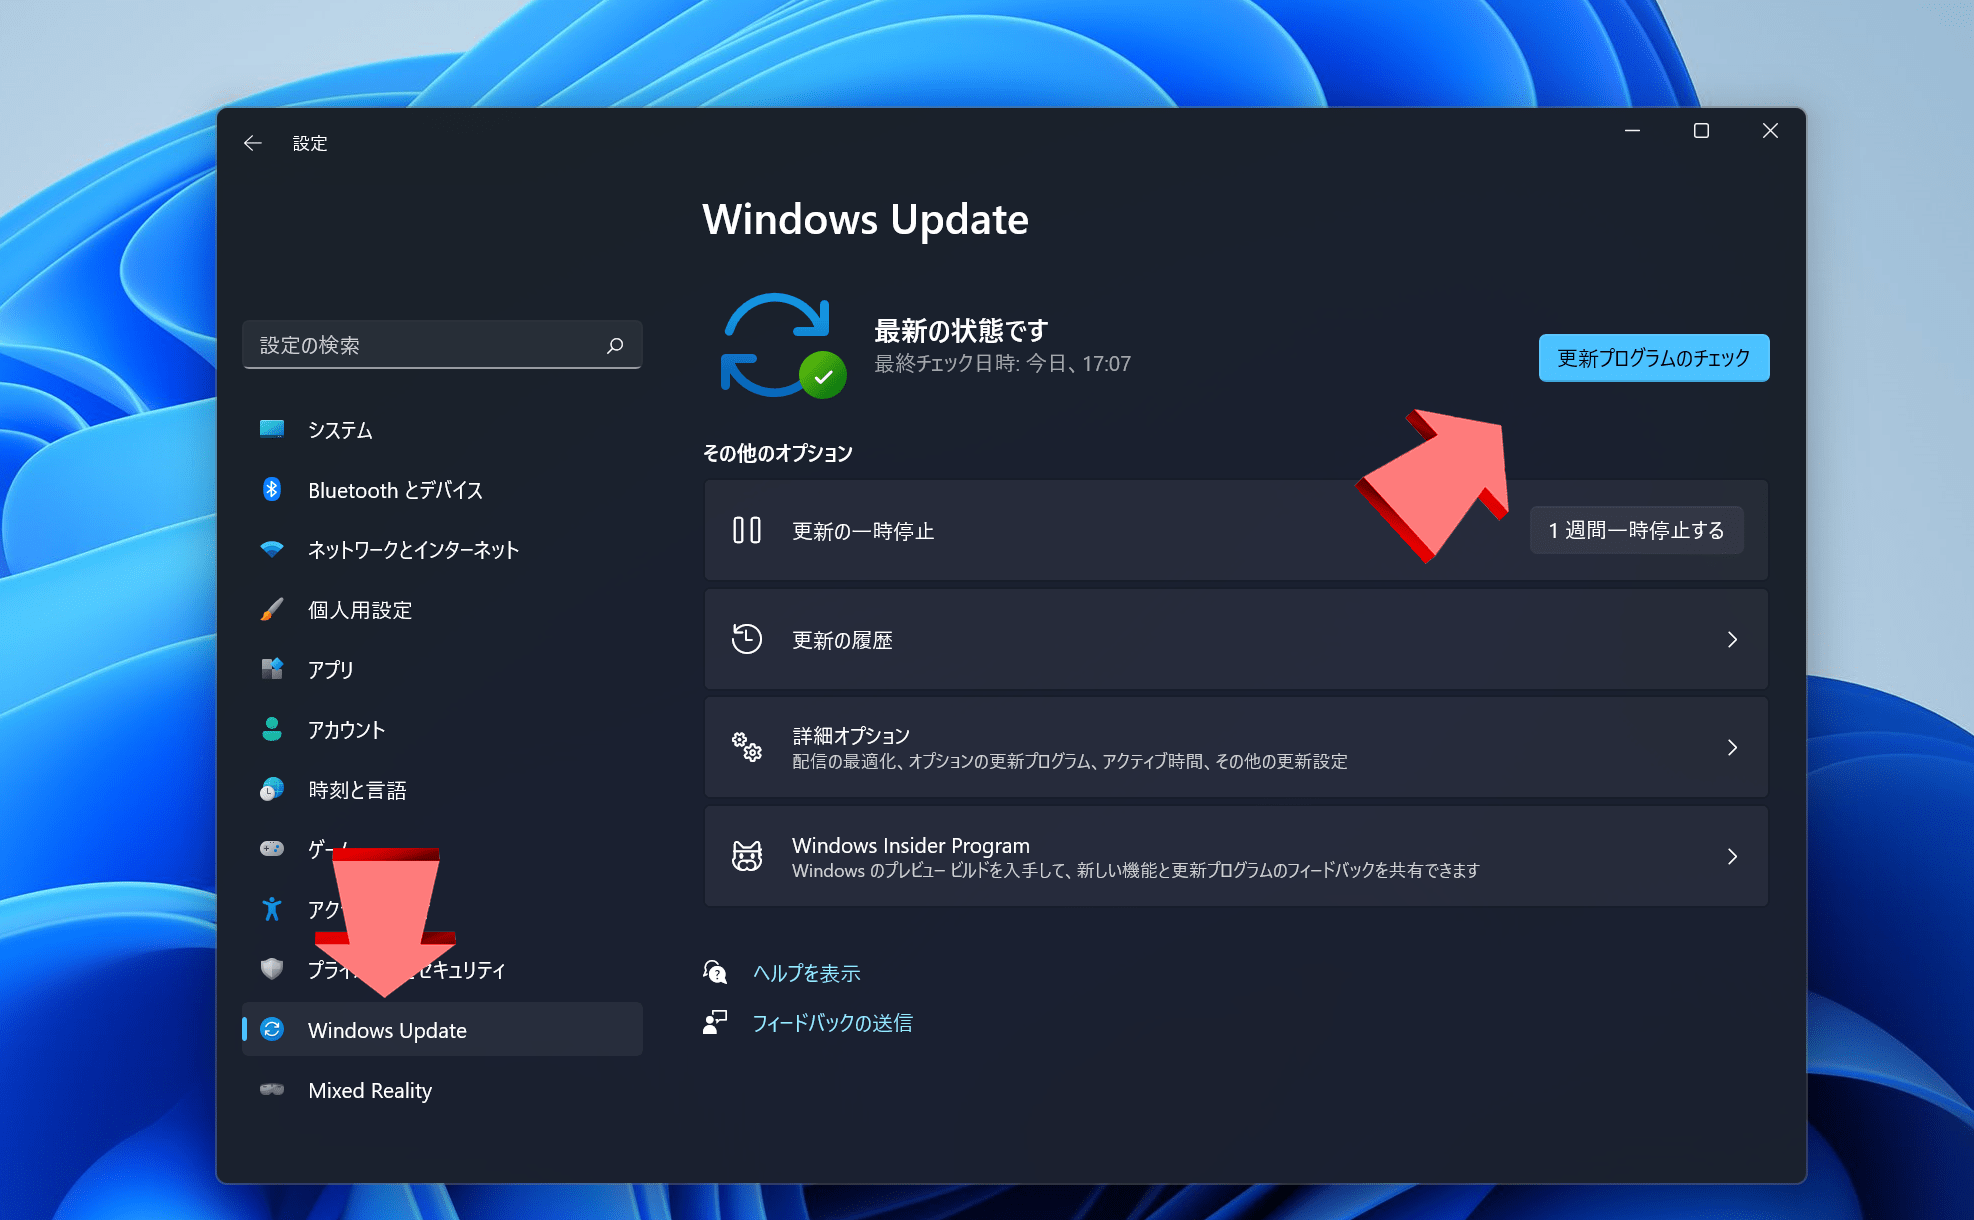
Task: Click the search magnifier icon
Action: (615, 345)
